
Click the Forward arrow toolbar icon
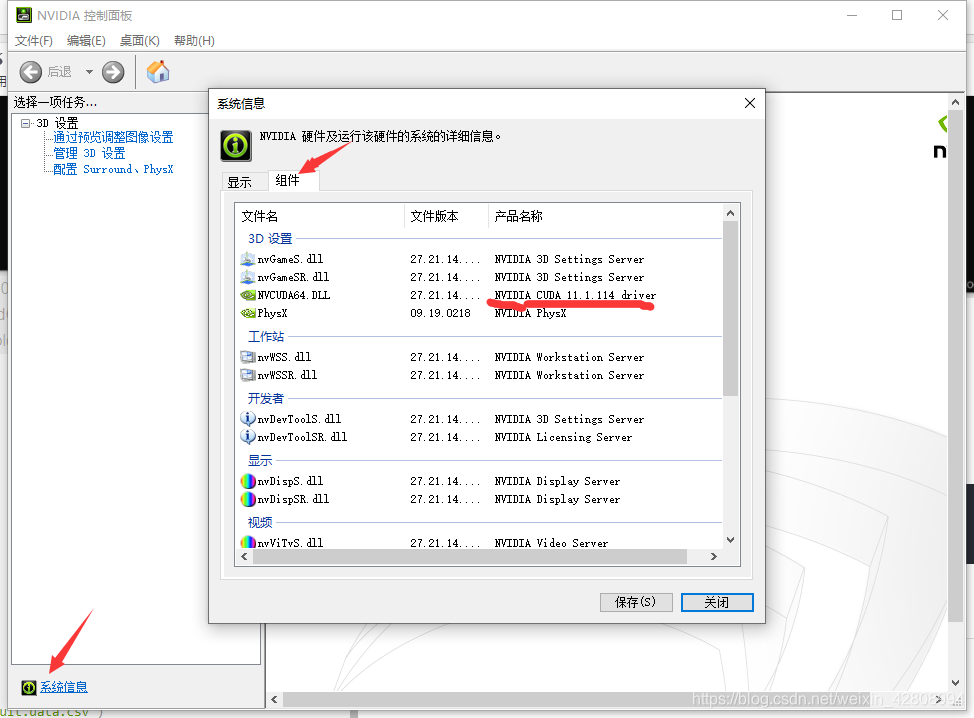tap(113, 72)
